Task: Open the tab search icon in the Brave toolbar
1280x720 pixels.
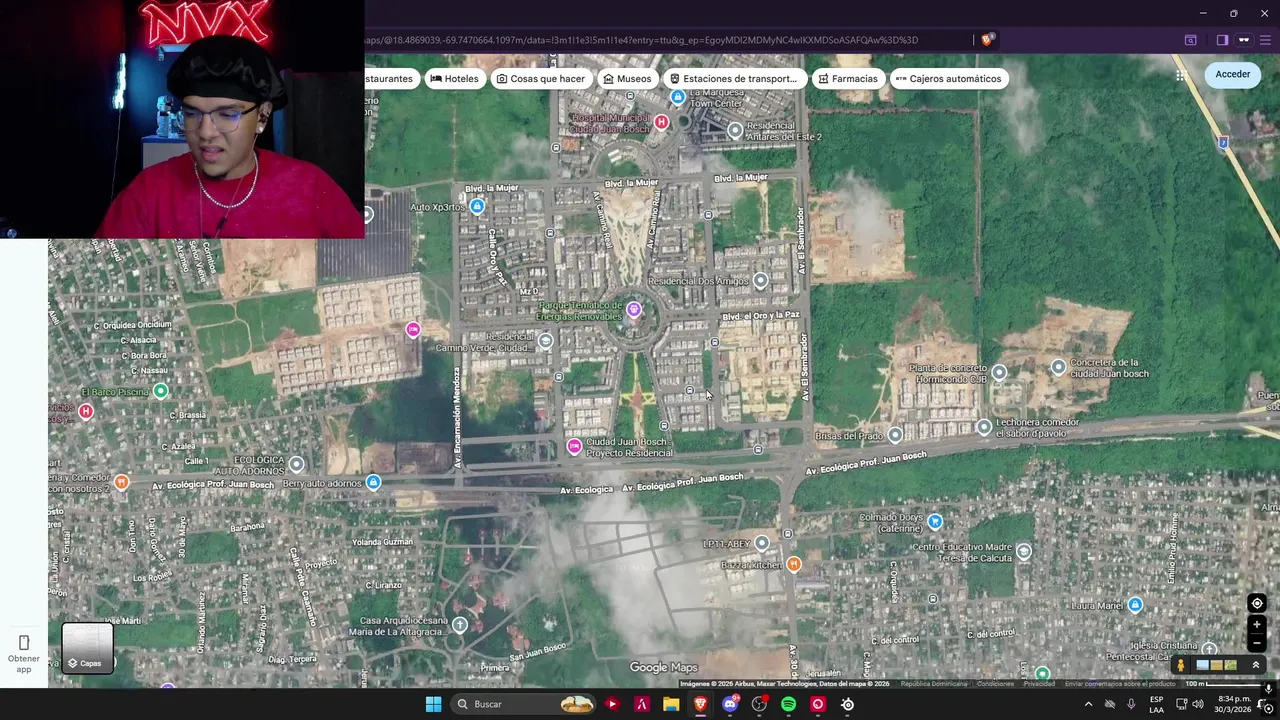Action: coord(1191,40)
